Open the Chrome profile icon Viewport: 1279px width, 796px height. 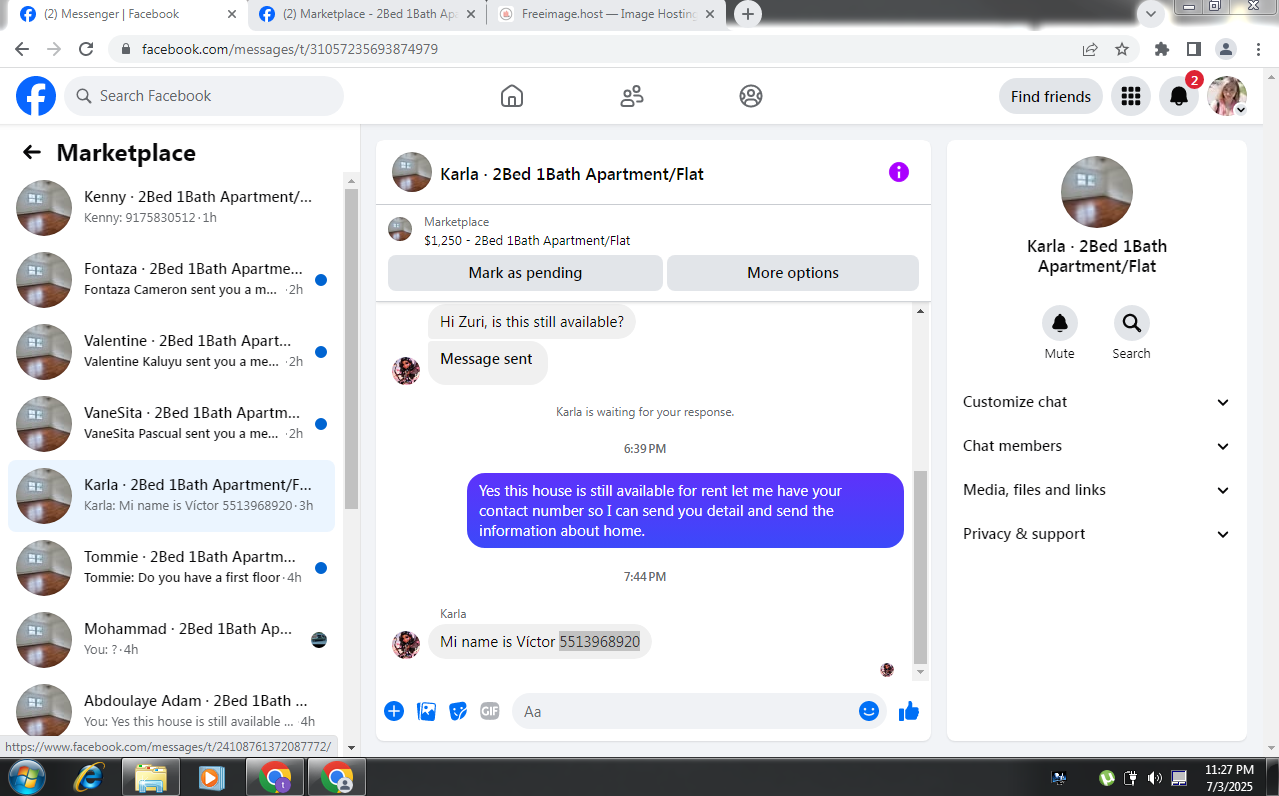pos(1225,49)
